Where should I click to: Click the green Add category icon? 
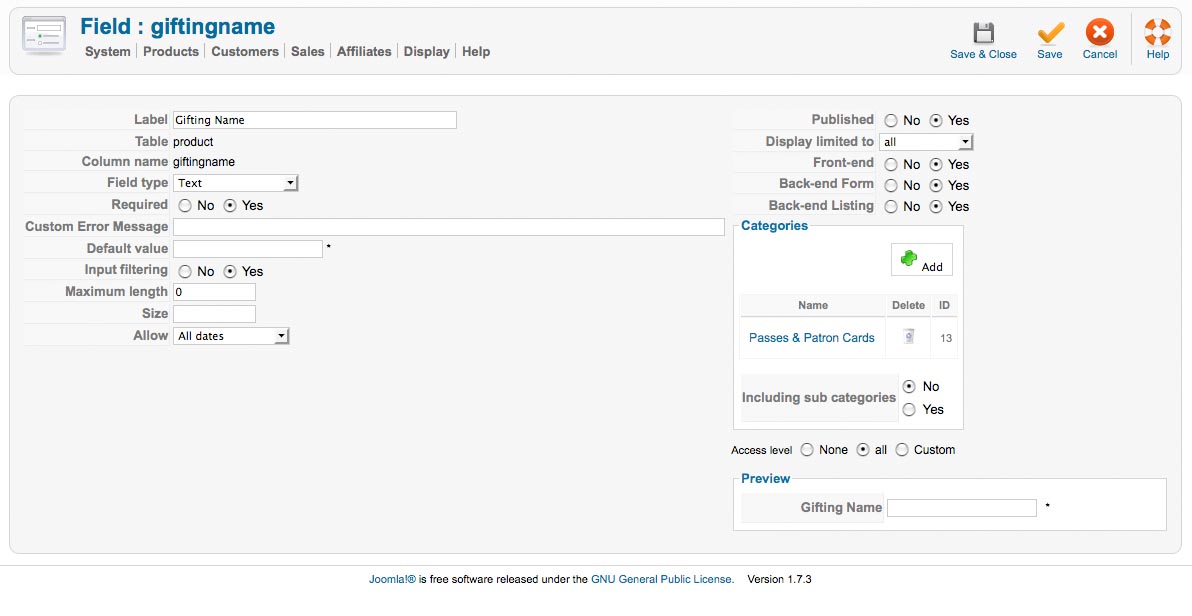pyautogui.click(x=909, y=259)
